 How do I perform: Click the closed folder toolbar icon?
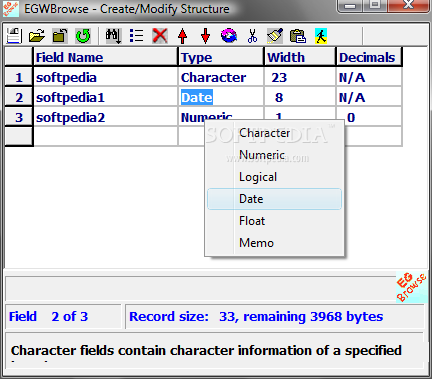pyautogui.click(x=60, y=35)
